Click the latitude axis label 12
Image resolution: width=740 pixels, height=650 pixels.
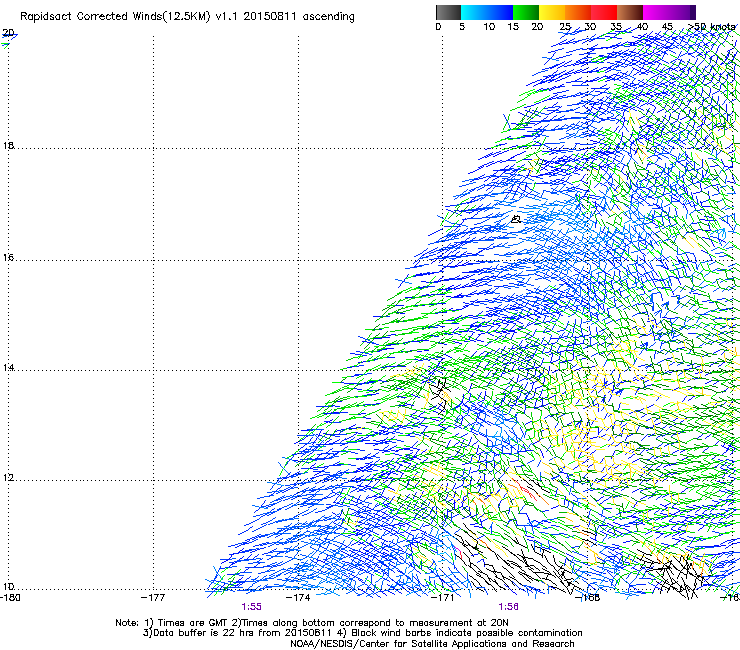coord(8,478)
